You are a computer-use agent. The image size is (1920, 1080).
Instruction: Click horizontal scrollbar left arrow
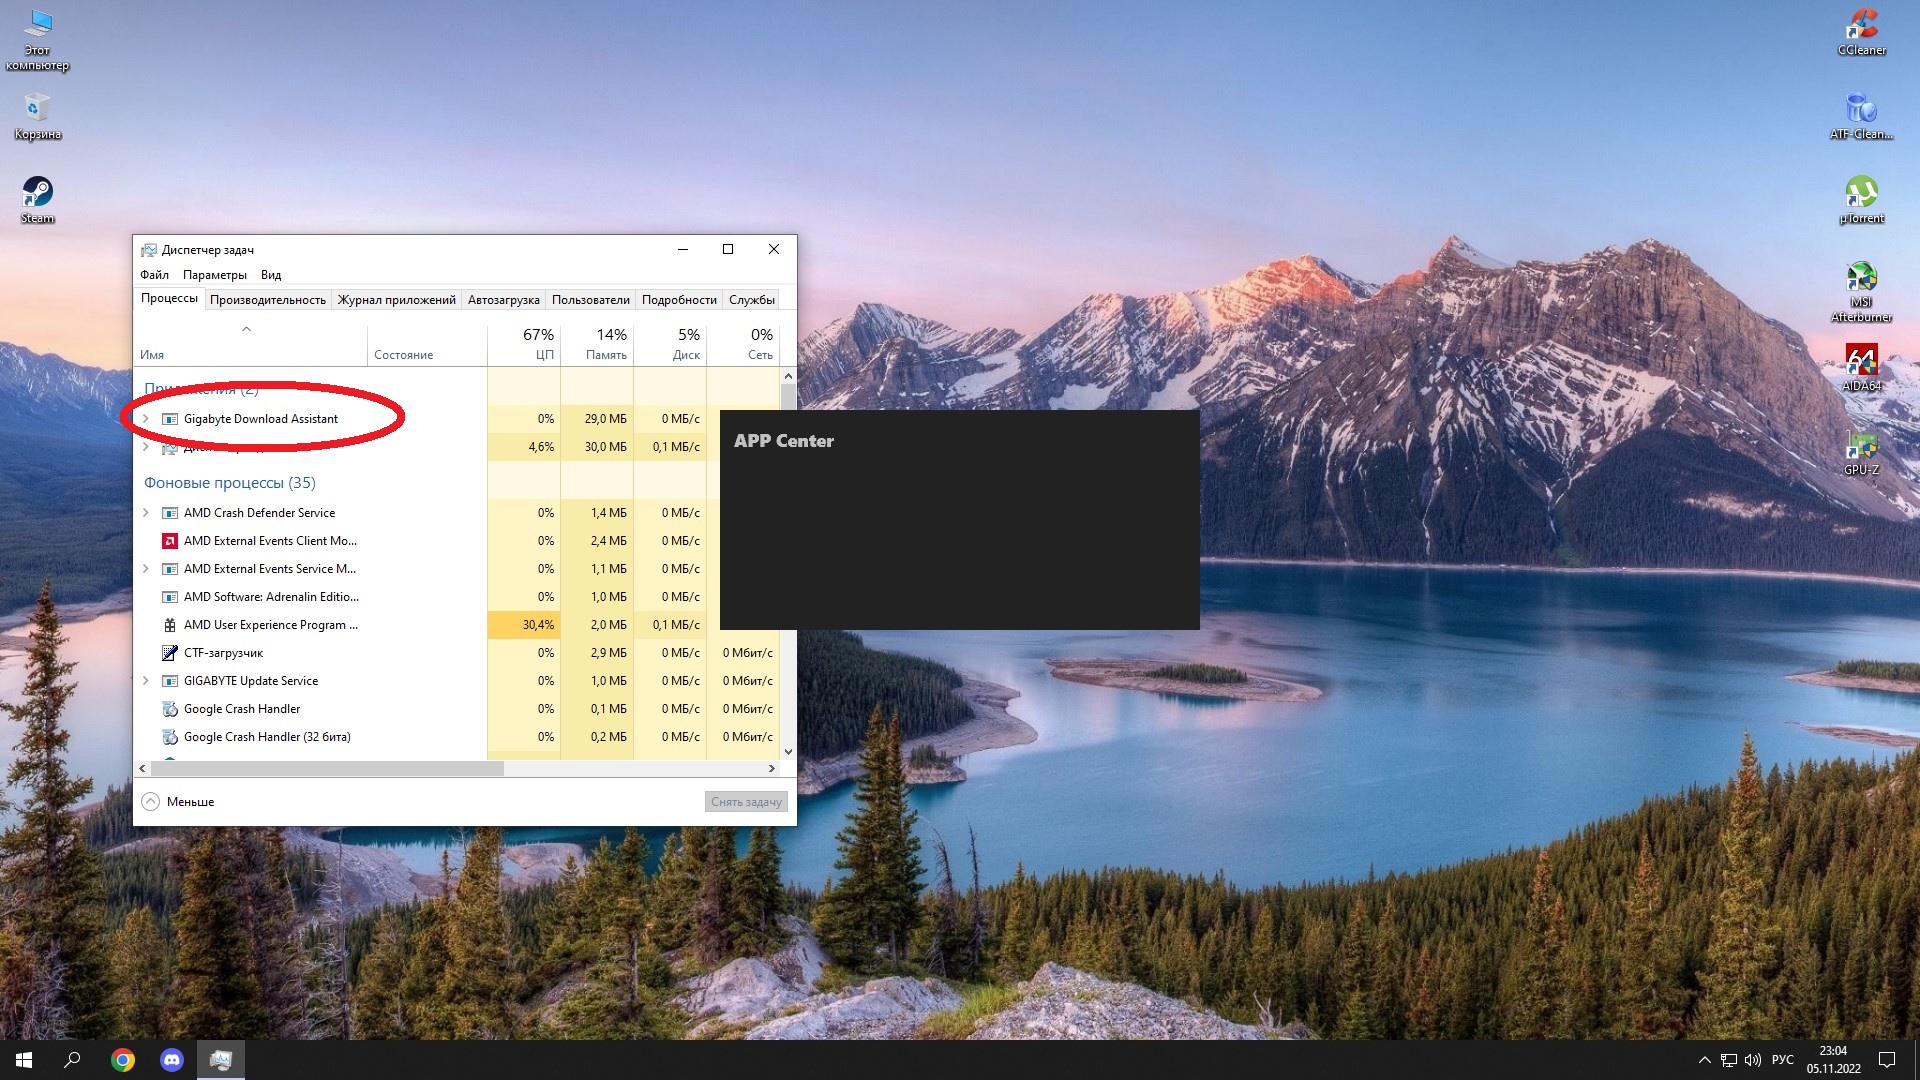coord(143,768)
